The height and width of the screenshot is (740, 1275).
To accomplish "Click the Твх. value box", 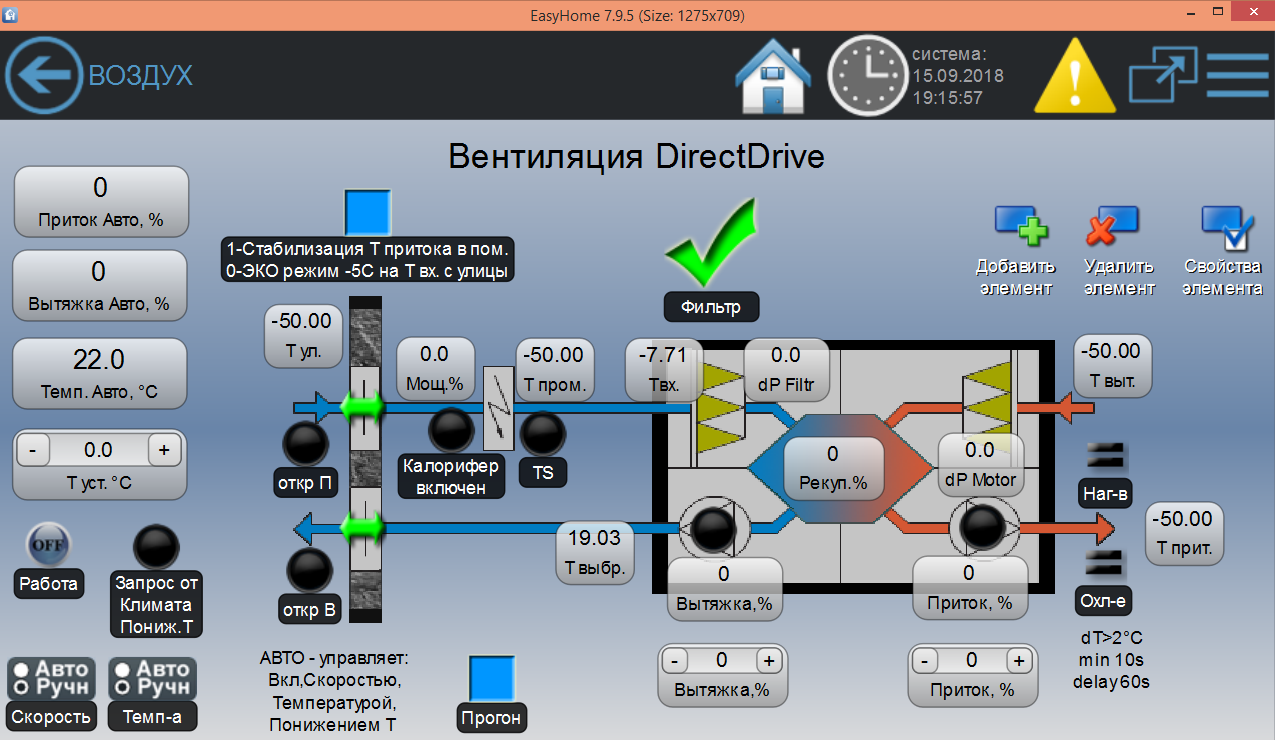I will (663, 369).
